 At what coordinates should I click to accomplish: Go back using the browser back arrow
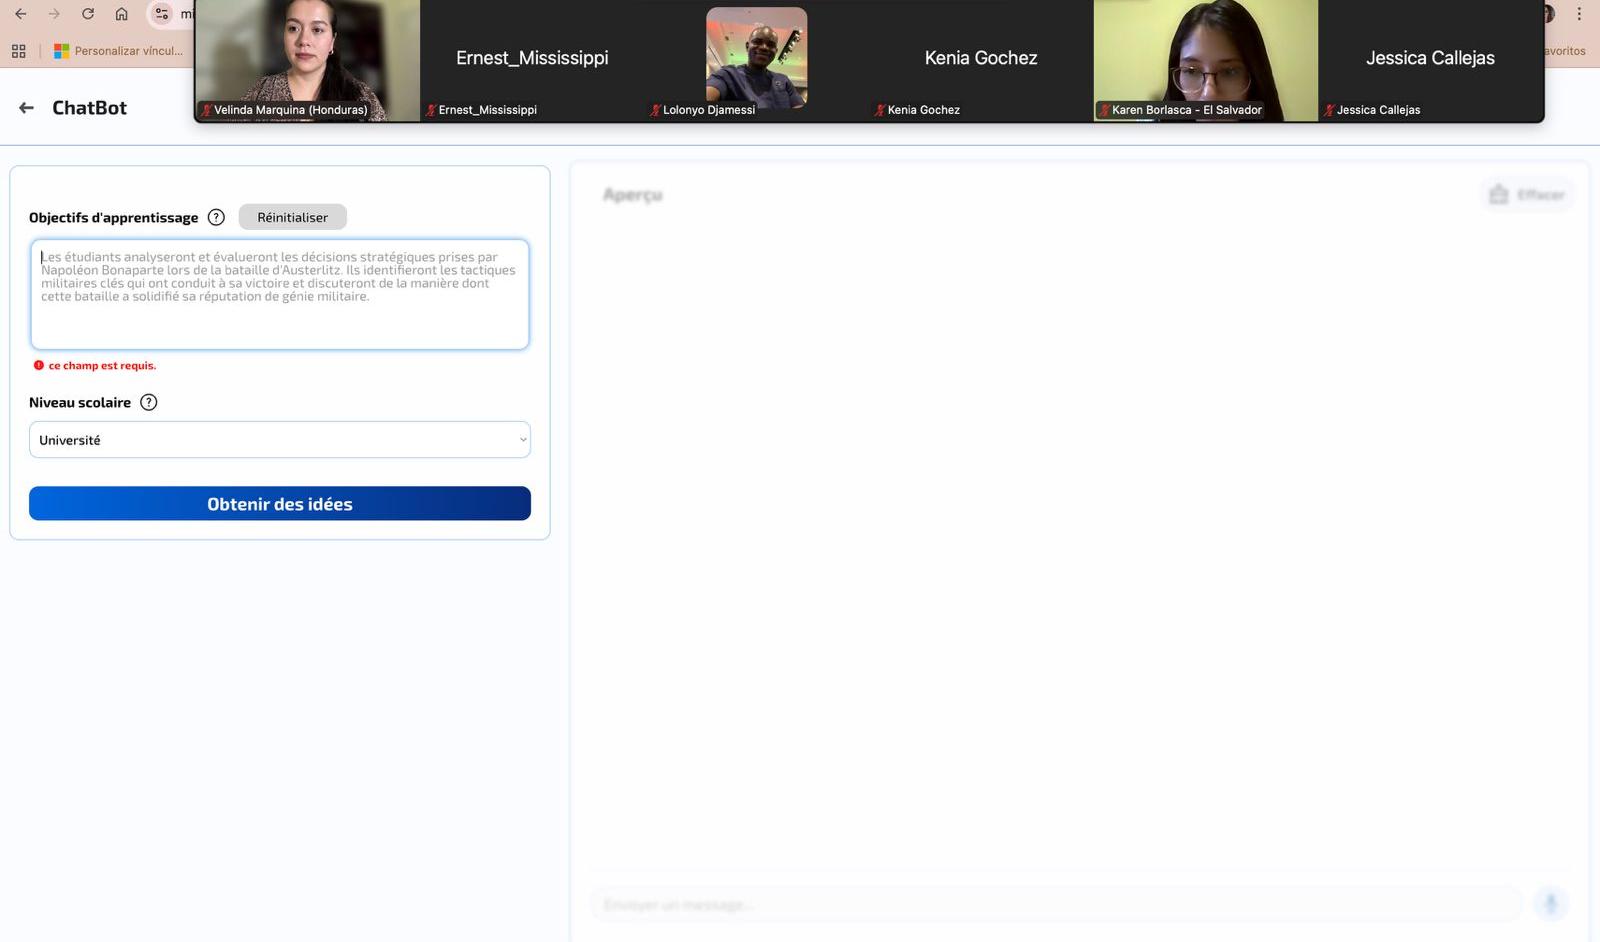[x=21, y=14]
